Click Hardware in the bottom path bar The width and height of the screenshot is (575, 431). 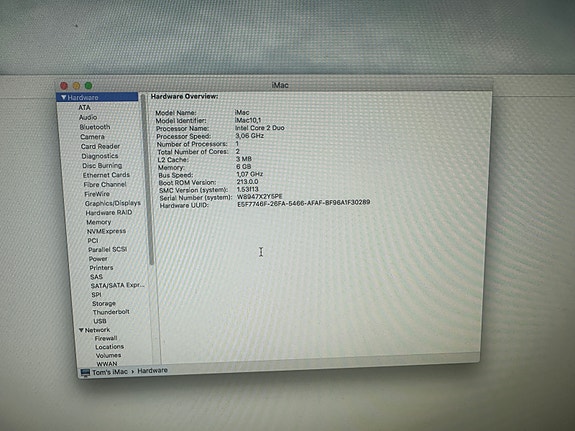[152, 370]
